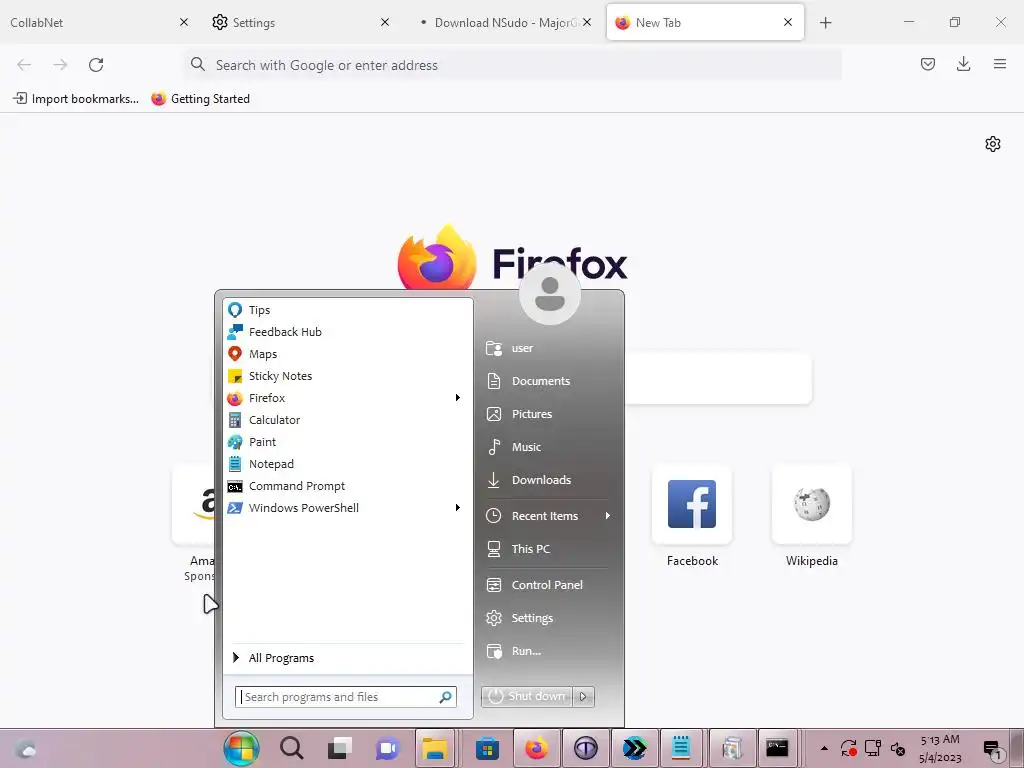Open new tab personalize gear icon
This screenshot has width=1024, height=768.
pyautogui.click(x=993, y=144)
